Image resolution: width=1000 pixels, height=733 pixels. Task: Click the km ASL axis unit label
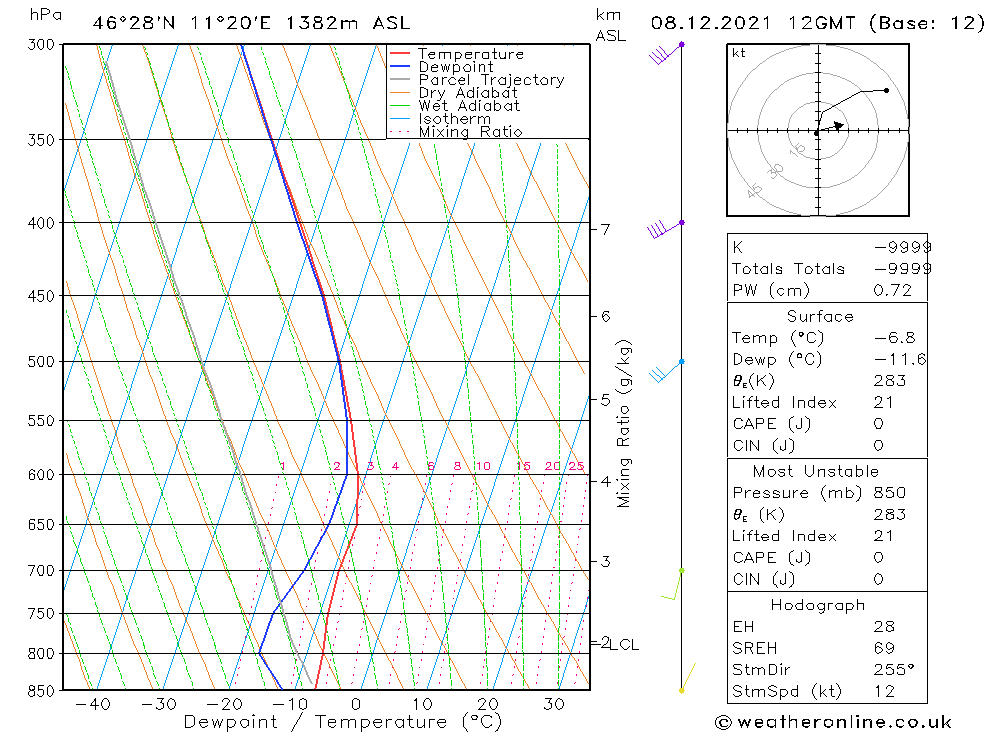610,25
